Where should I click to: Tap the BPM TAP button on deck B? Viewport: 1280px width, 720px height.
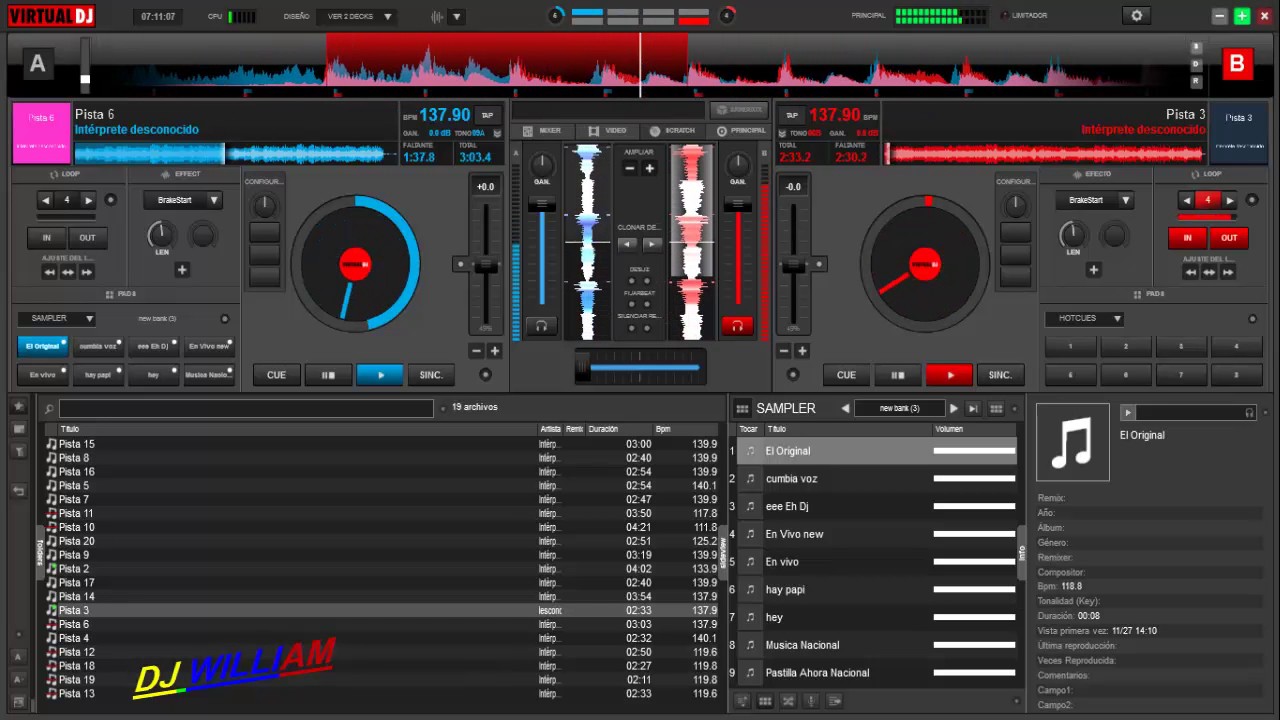point(791,115)
